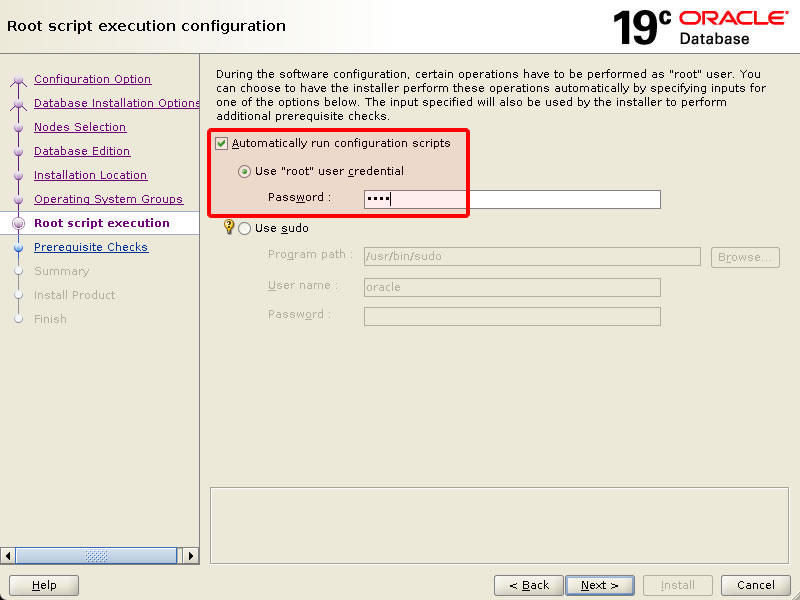Click the Summary step label
Viewport: 800px width, 600px height.
coord(62,271)
